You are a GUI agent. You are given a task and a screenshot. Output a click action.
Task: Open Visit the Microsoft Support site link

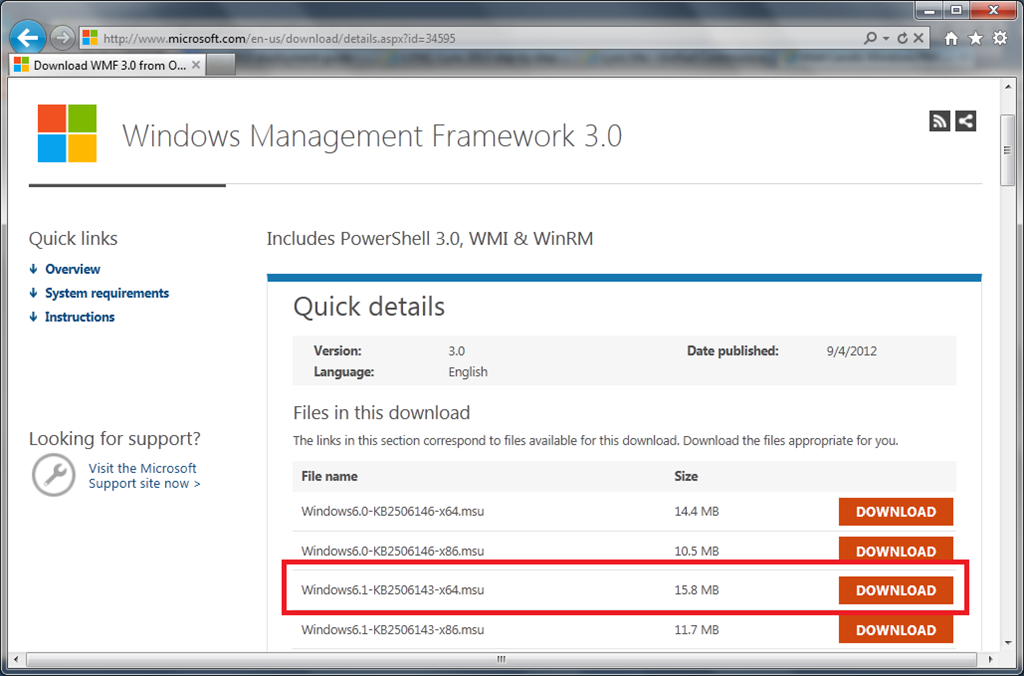click(x=144, y=476)
